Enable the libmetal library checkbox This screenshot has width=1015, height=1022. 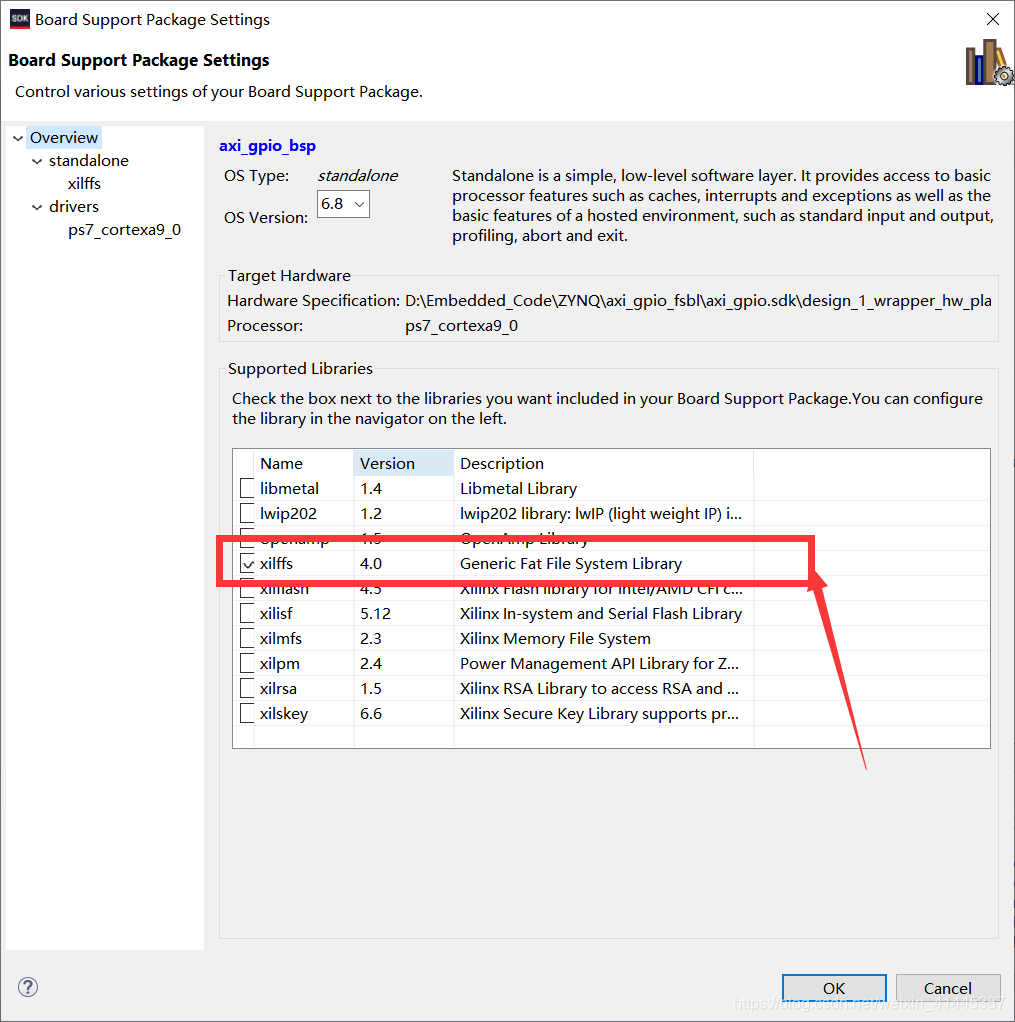(247, 488)
